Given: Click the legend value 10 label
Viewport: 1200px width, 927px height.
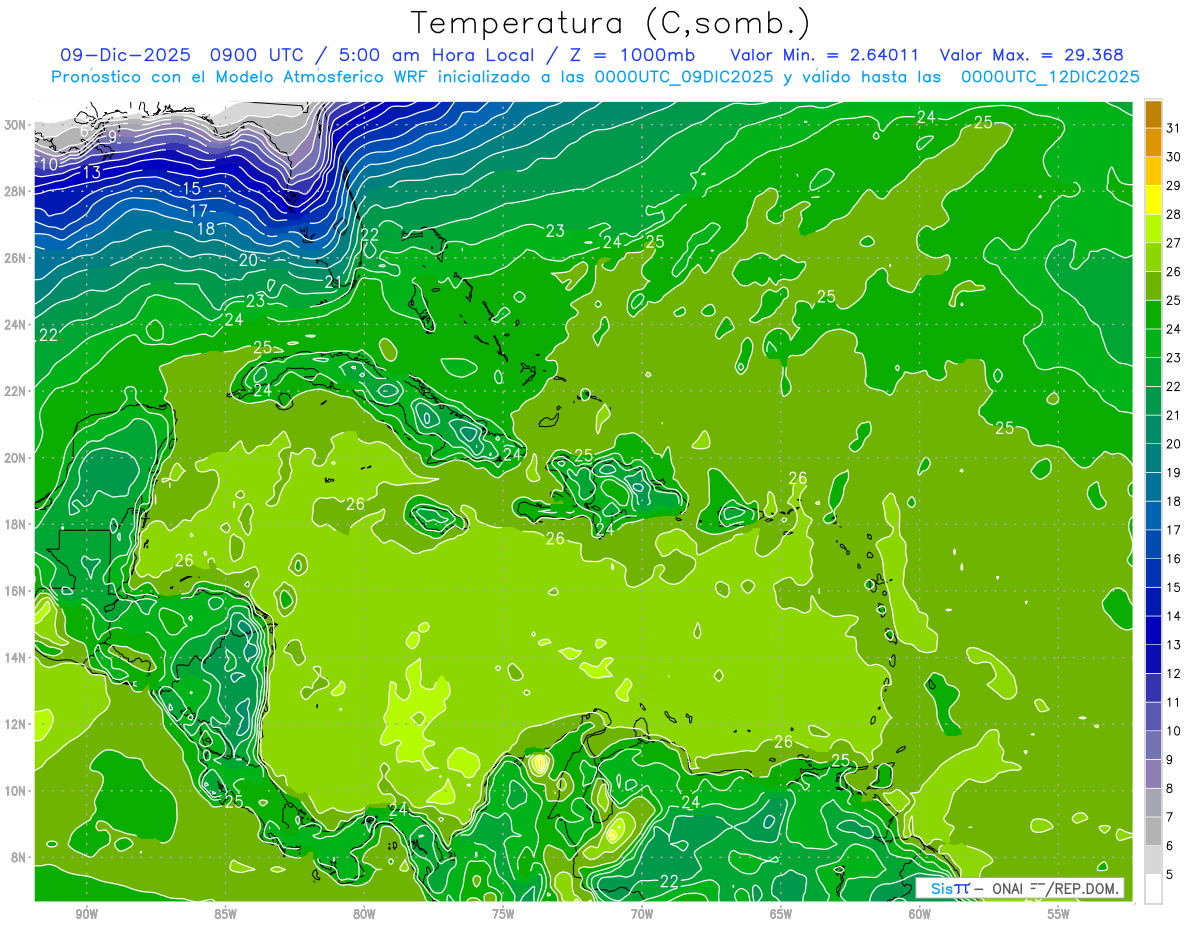Looking at the screenshot, I should click(1174, 731).
